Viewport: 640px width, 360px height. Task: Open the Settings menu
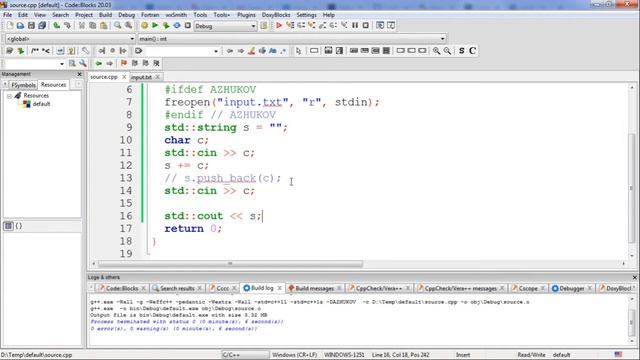(x=307, y=15)
